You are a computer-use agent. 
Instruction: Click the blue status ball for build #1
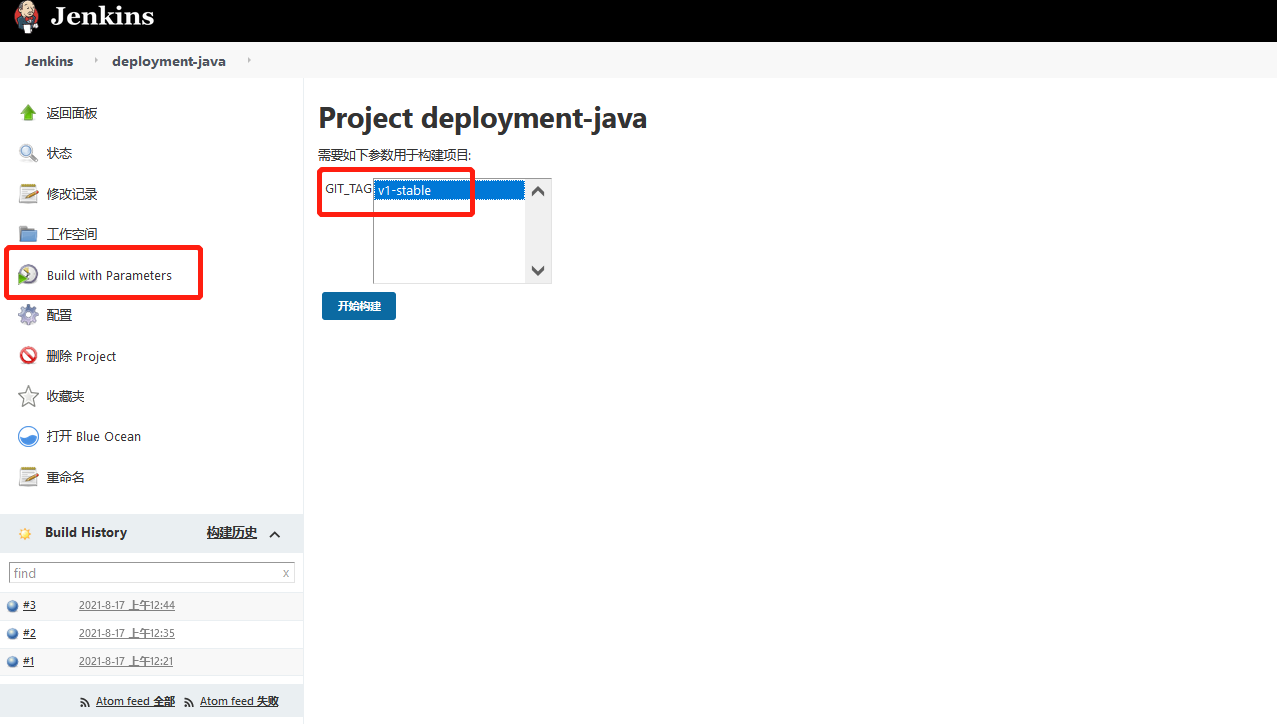coord(12,662)
